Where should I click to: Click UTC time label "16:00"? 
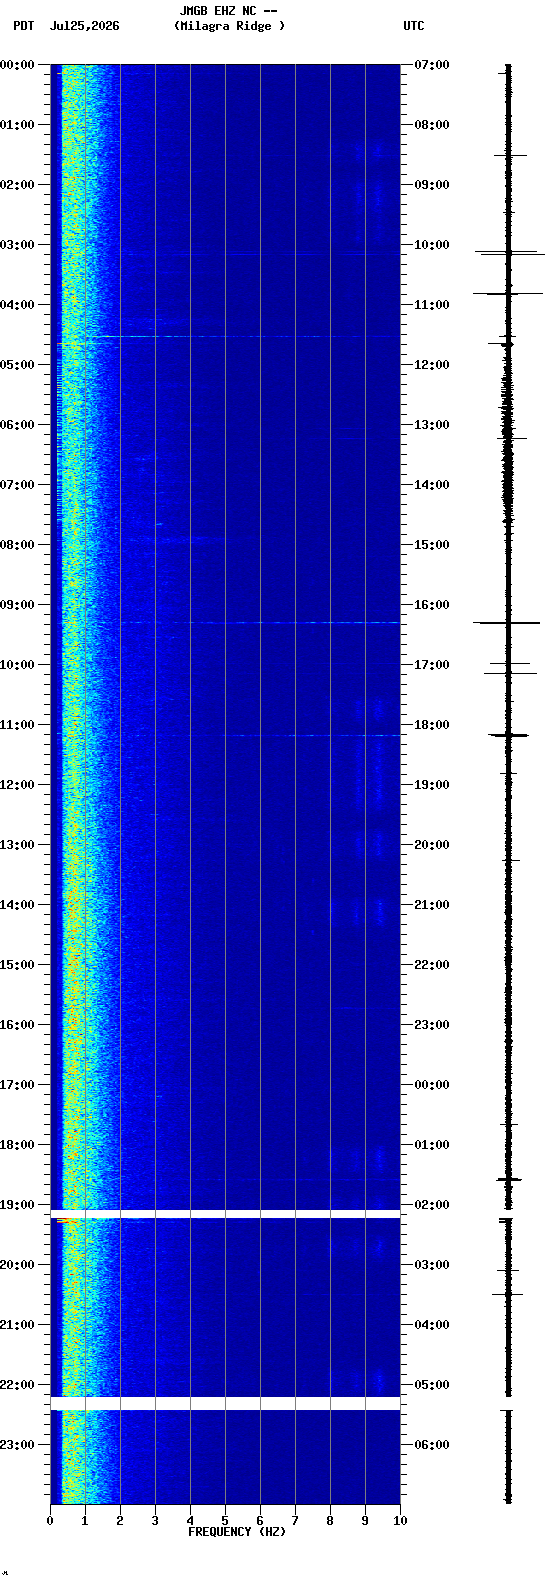[432, 605]
